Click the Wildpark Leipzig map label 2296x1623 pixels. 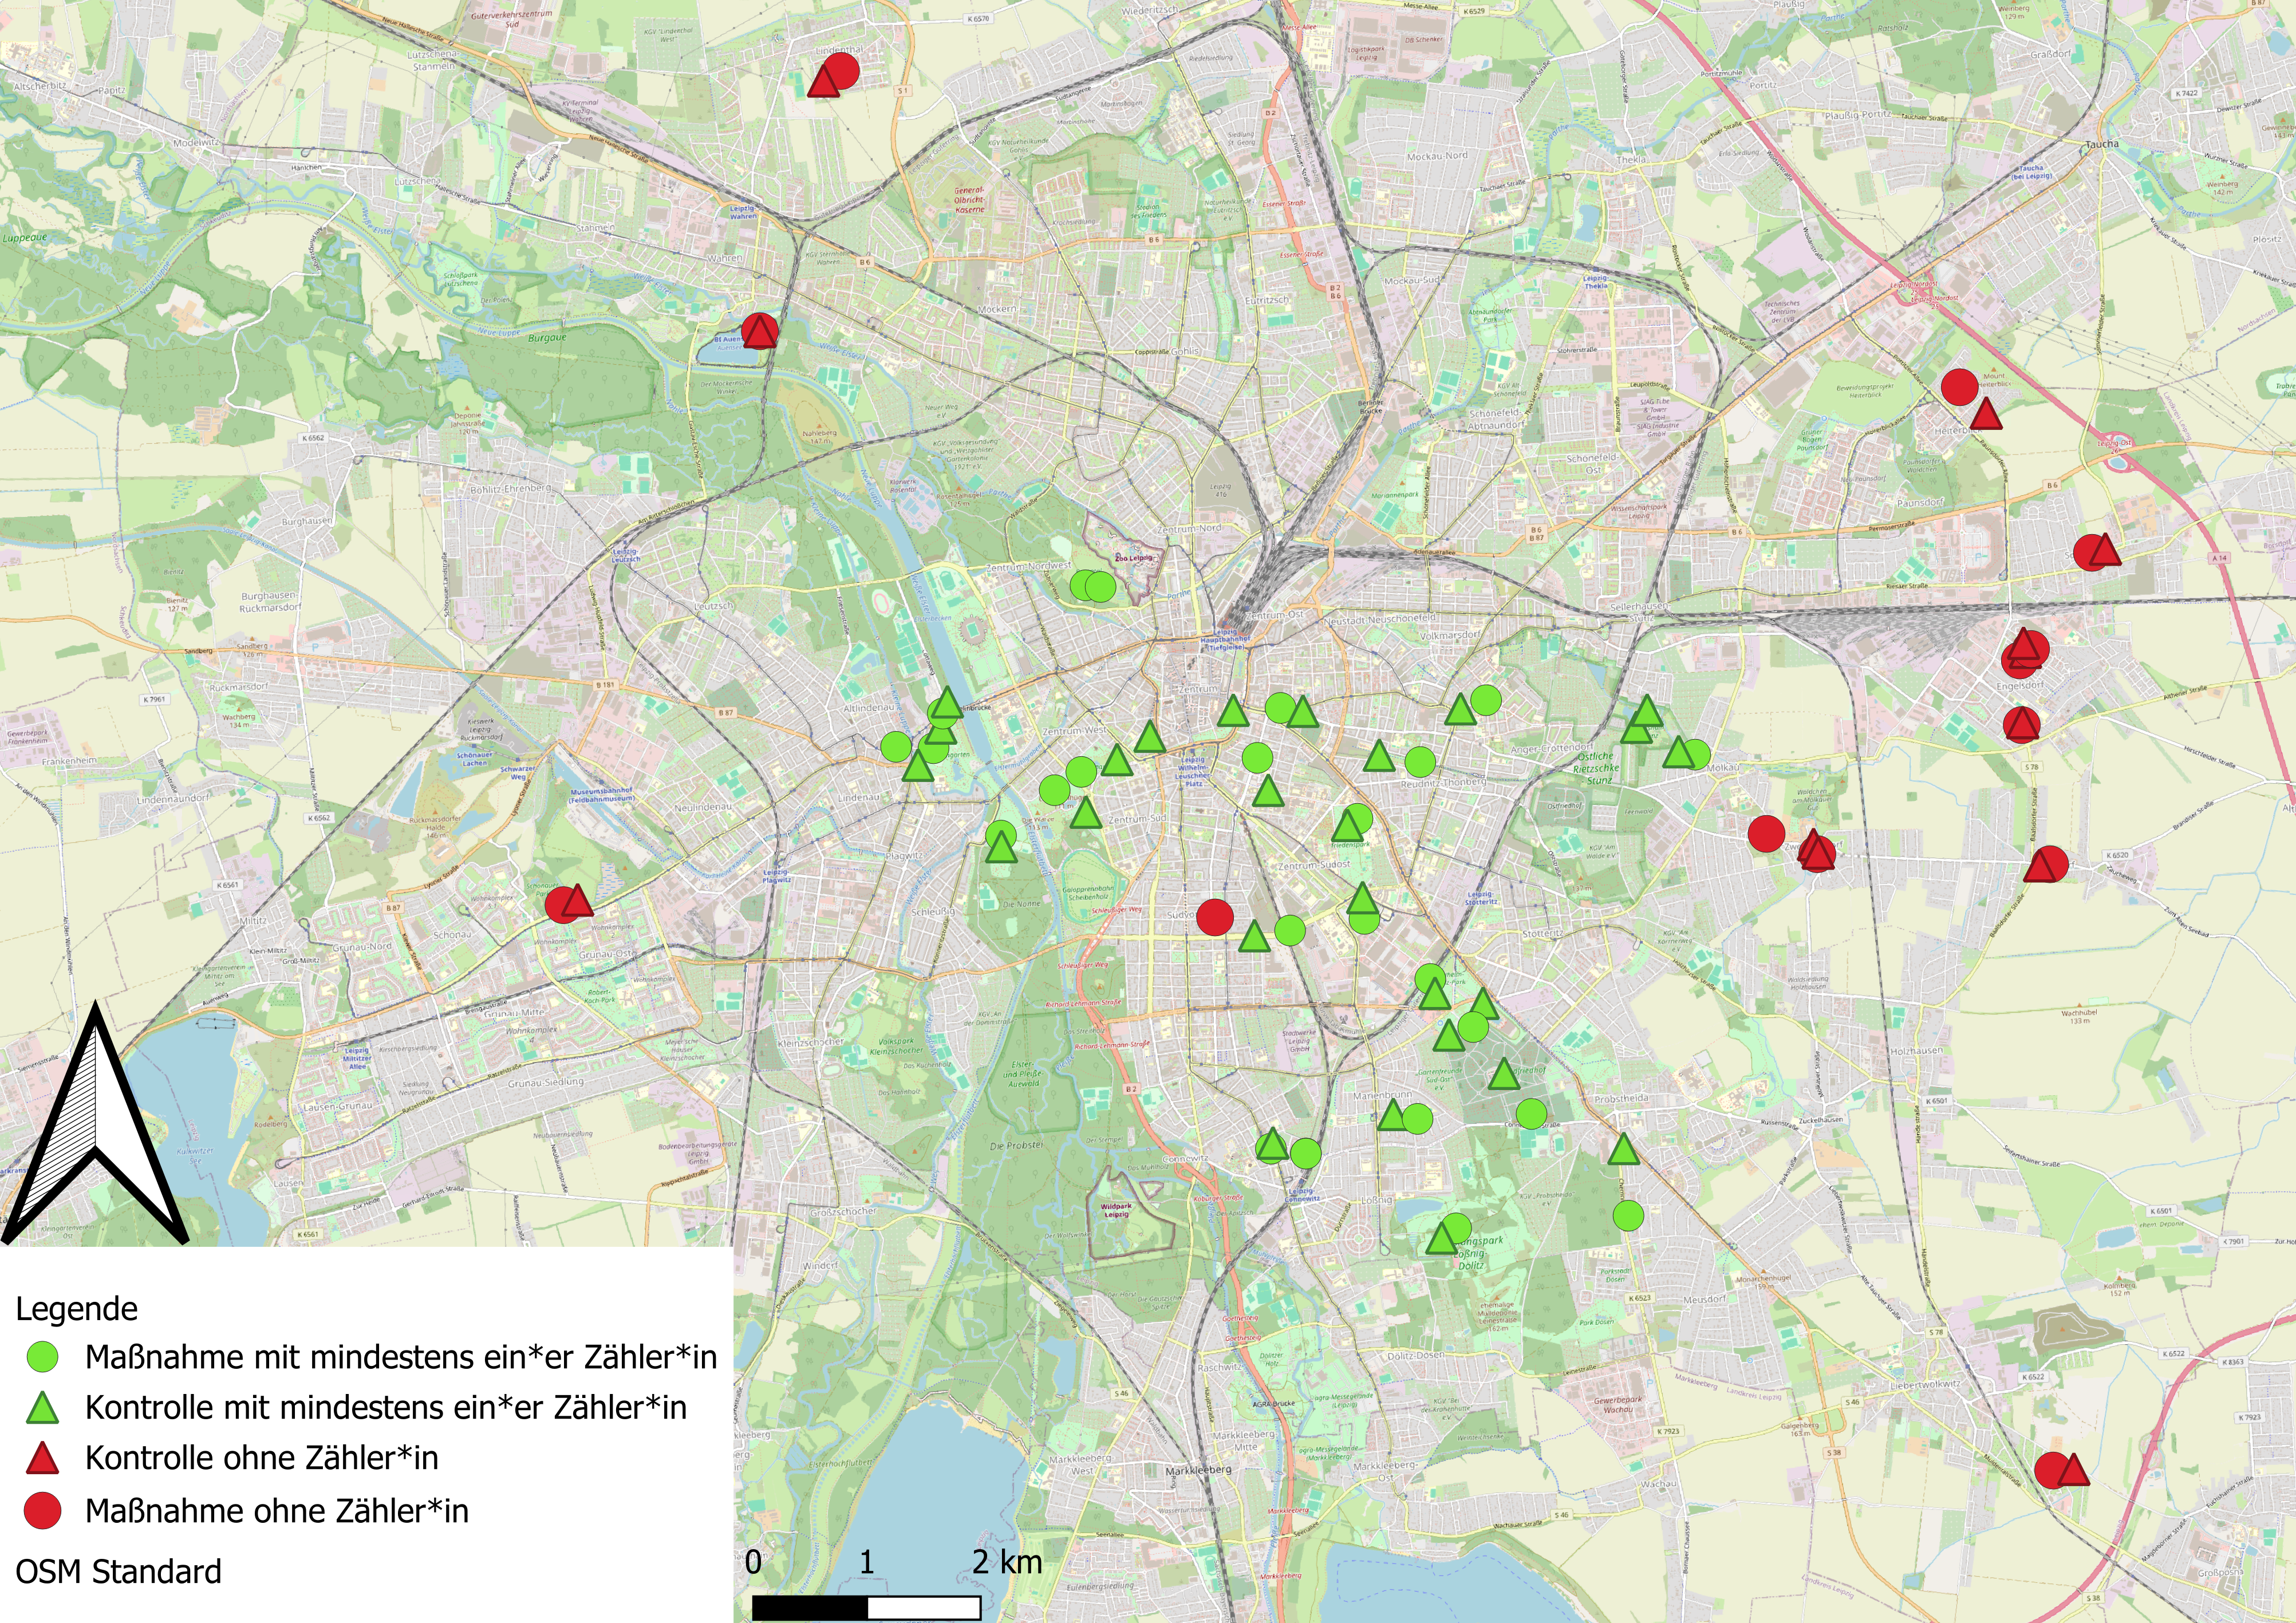pos(1117,1210)
